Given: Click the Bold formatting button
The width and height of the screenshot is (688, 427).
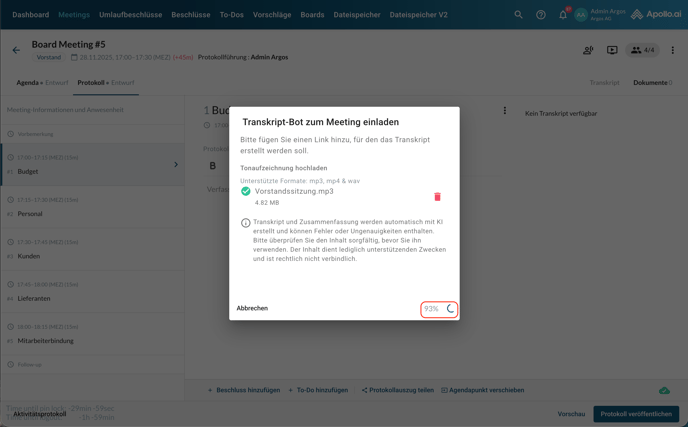Looking at the screenshot, I should point(212,166).
